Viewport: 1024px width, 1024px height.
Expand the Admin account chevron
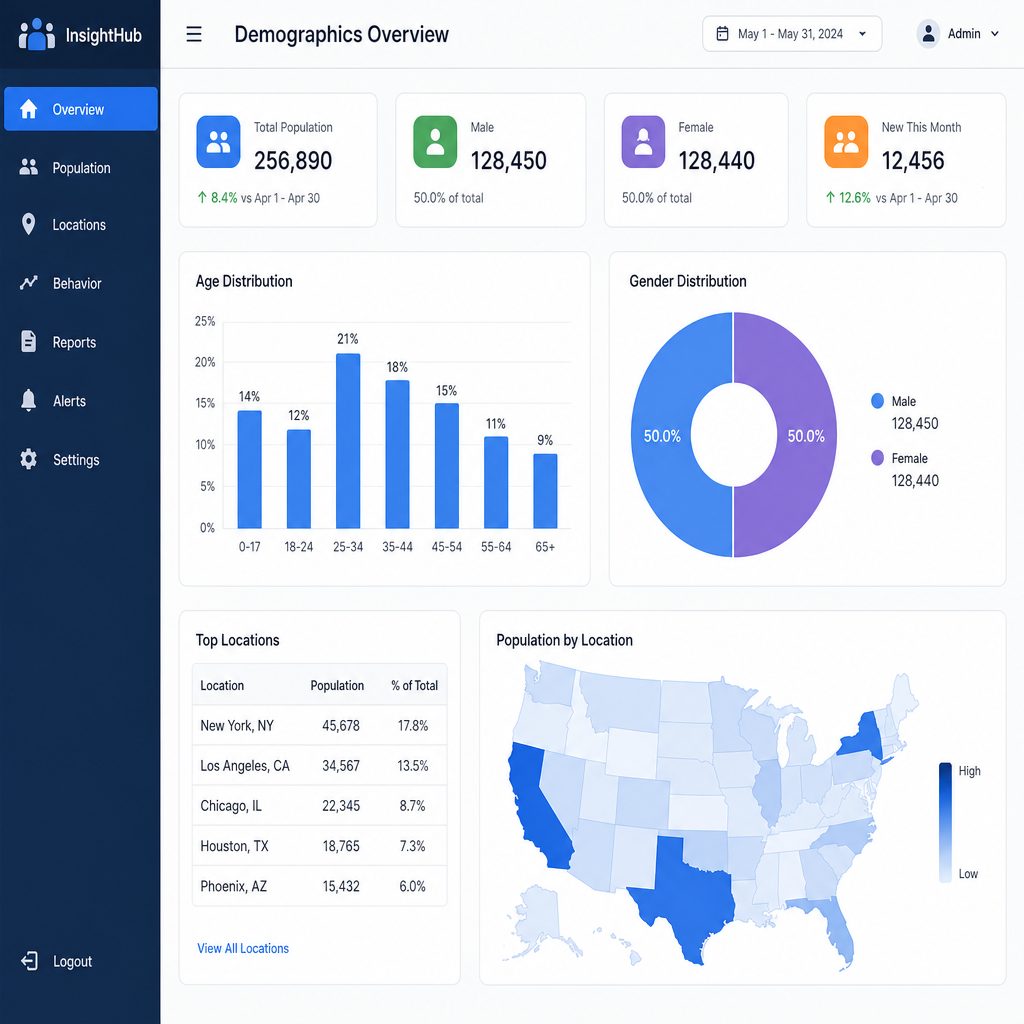pyautogui.click(x=995, y=33)
